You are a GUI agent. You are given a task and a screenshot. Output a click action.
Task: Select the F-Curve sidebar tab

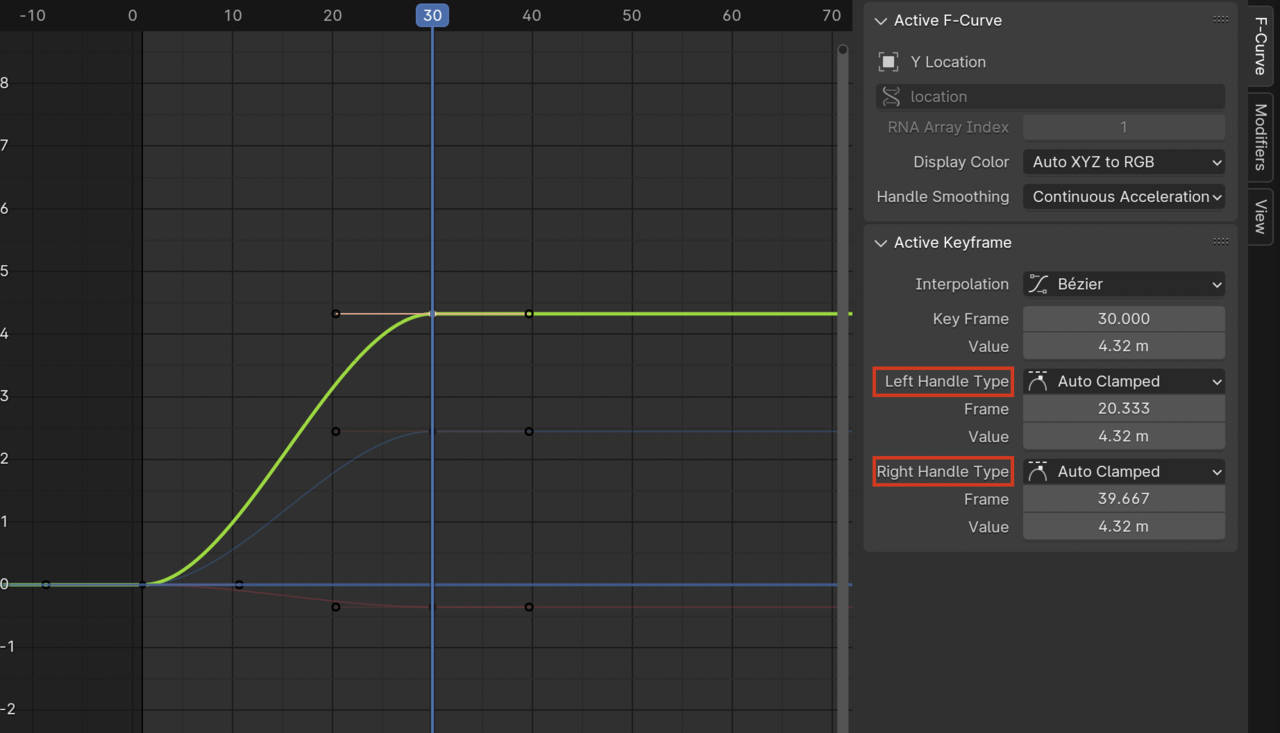pos(1261,46)
